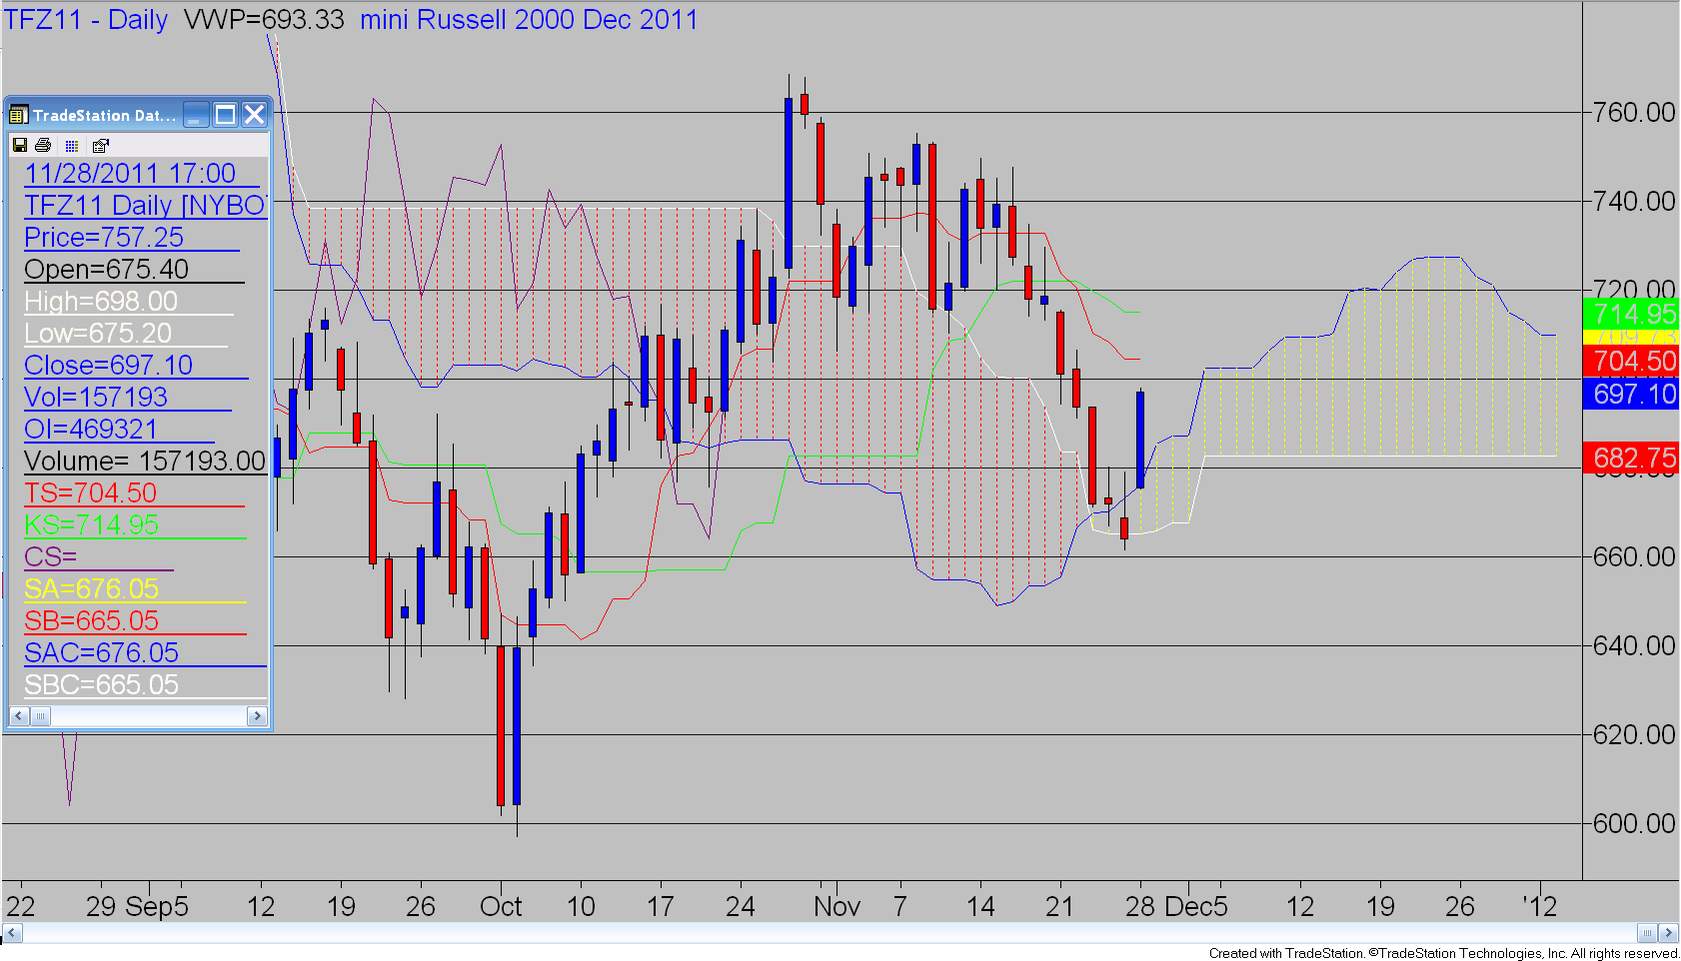Click the 740.00 price axis label
This screenshot has height=961, width=1681.
[x=1634, y=201]
